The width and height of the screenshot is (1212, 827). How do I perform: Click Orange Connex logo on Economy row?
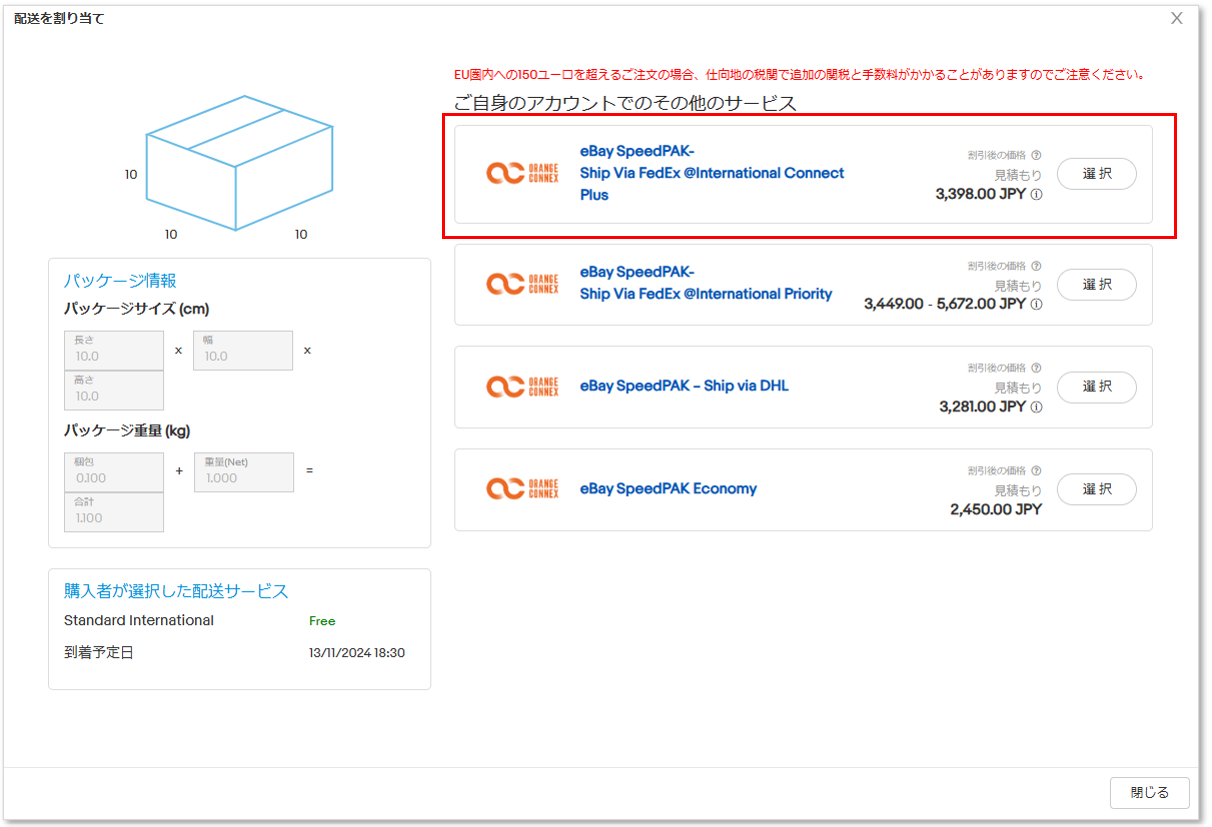522,488
